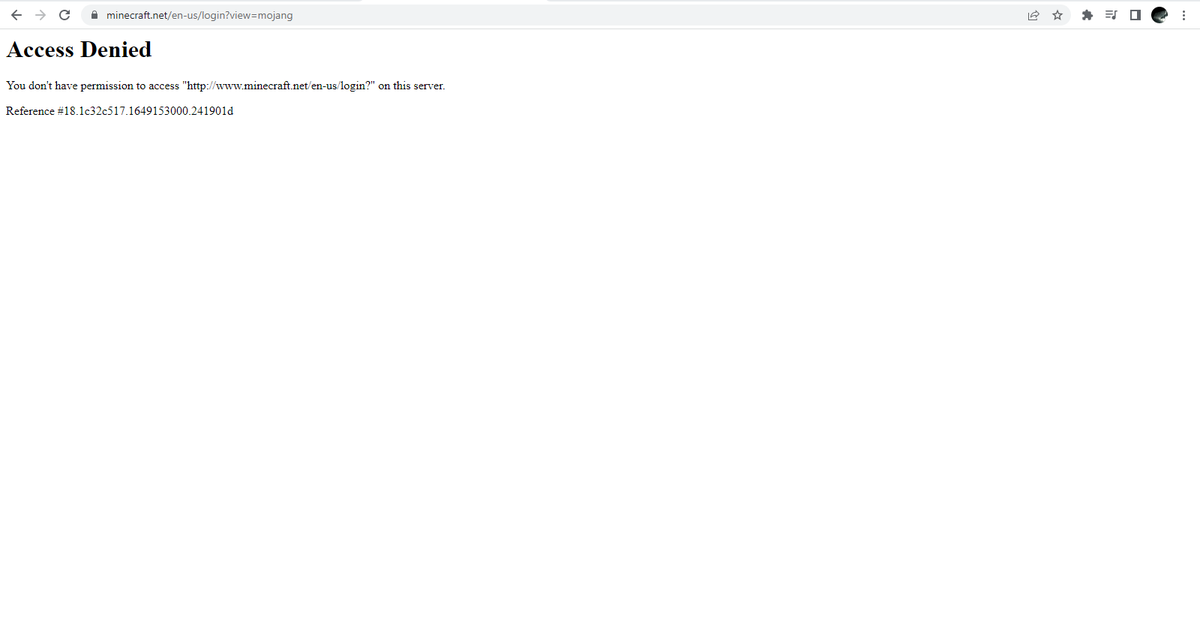Click inside the address bar
Screen dimensions: 1200x620
point(400,14)
